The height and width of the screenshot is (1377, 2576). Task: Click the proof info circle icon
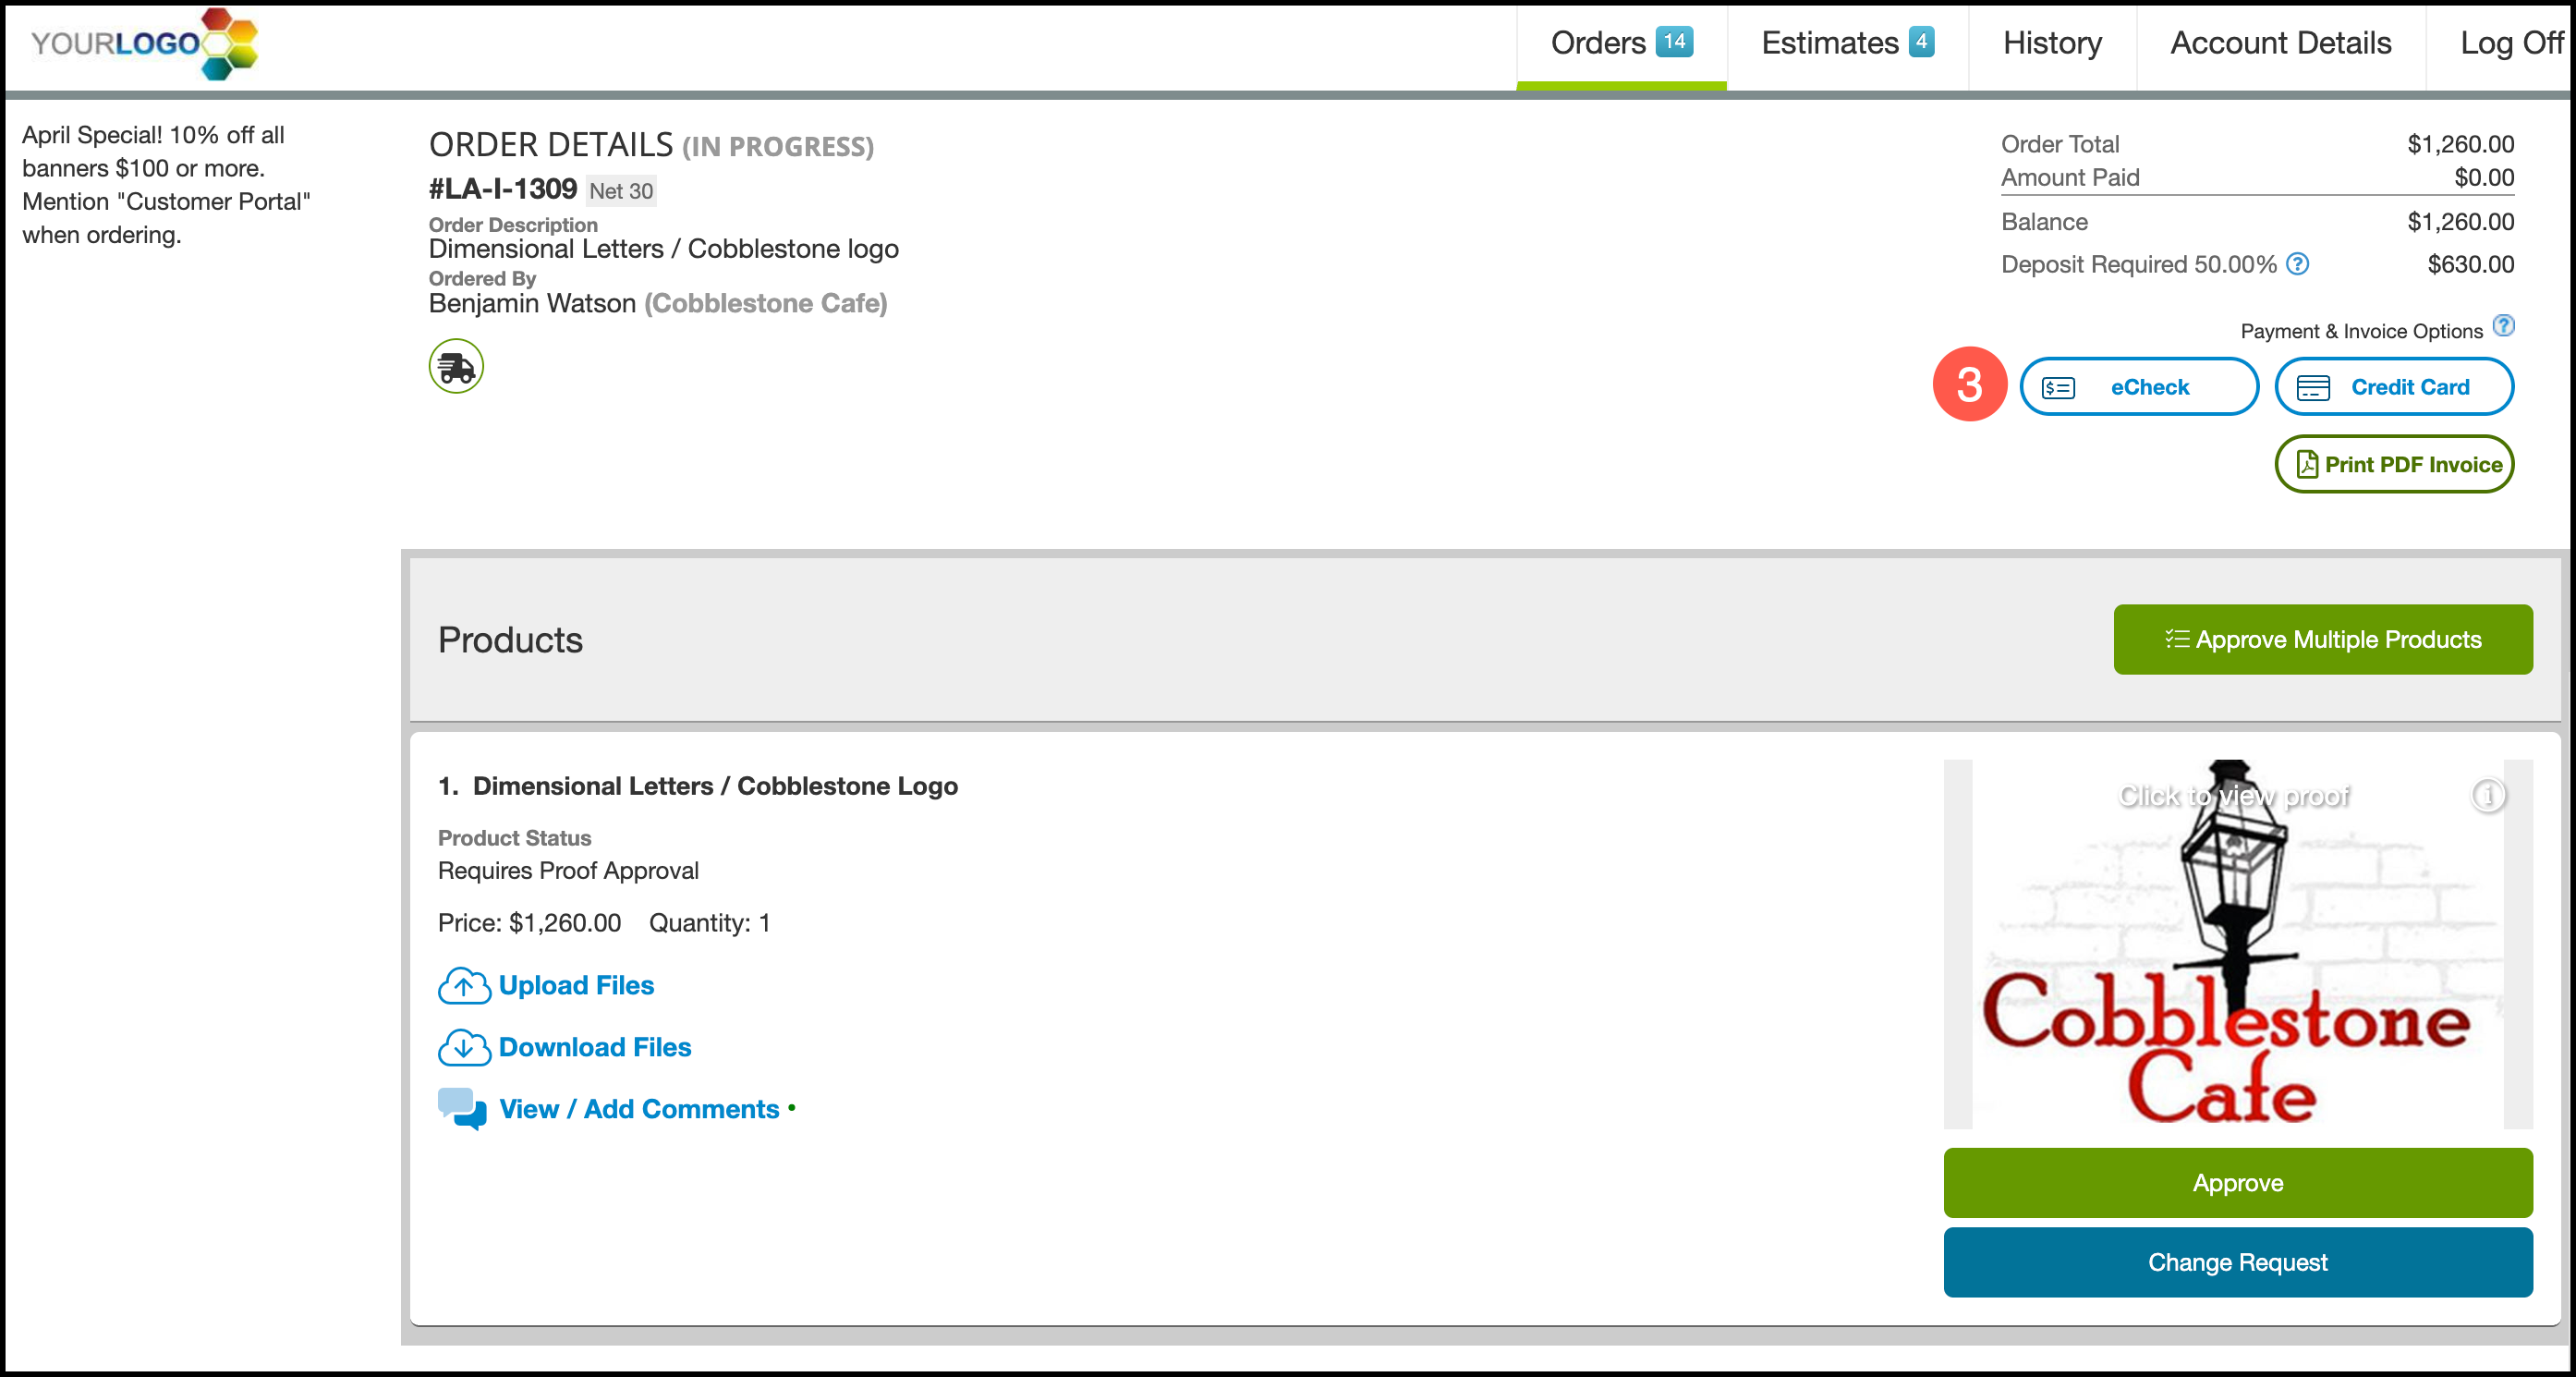pos(2487,795)
